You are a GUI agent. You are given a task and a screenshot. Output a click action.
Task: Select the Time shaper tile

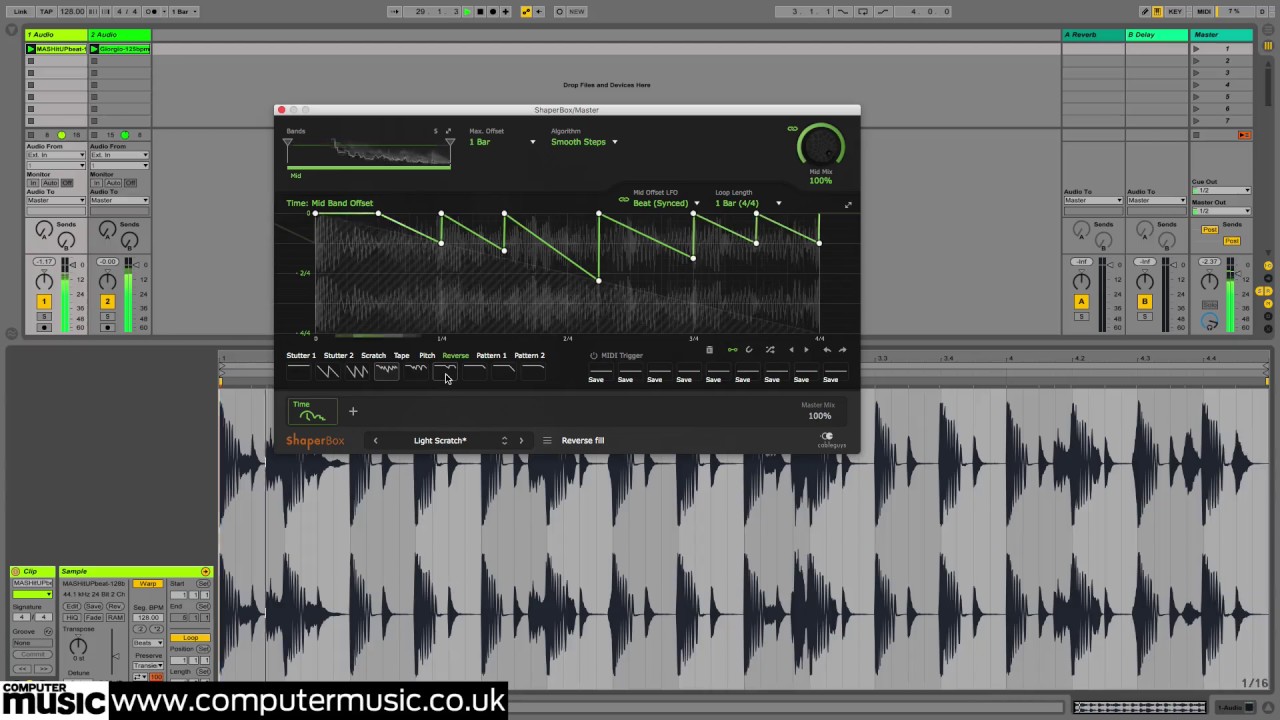click(312, 411)
